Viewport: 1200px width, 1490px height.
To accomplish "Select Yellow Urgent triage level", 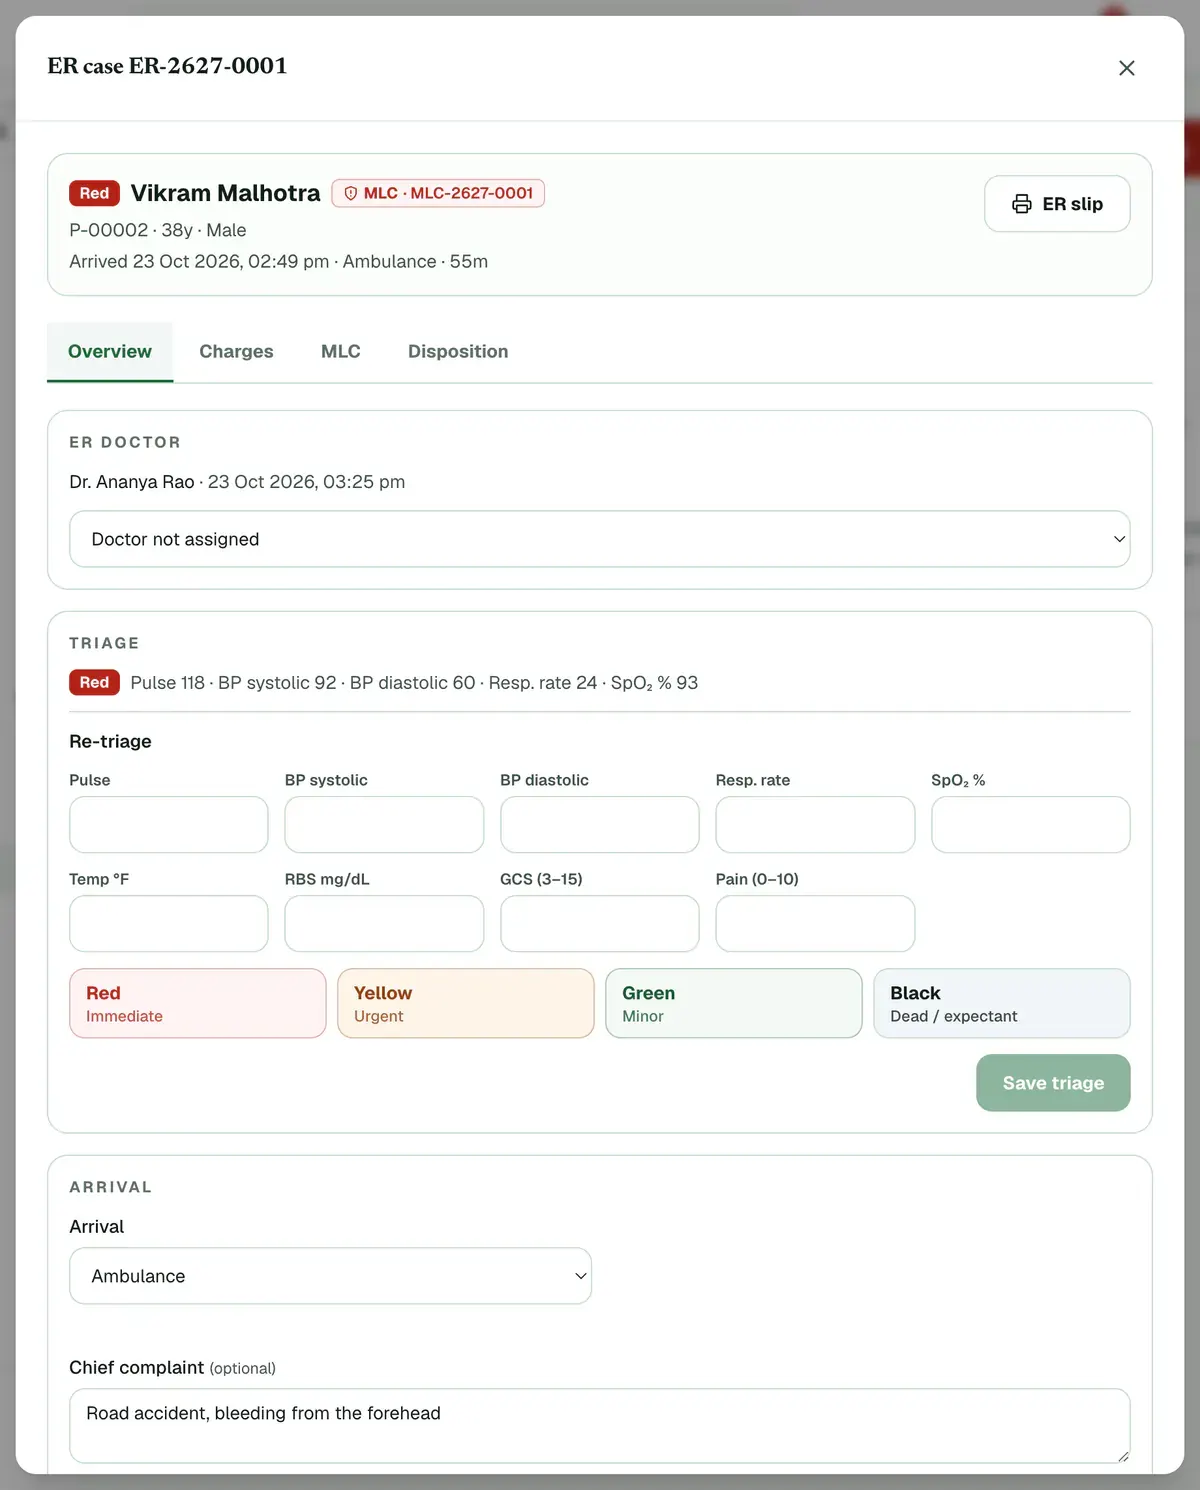I will [466, 1003].
